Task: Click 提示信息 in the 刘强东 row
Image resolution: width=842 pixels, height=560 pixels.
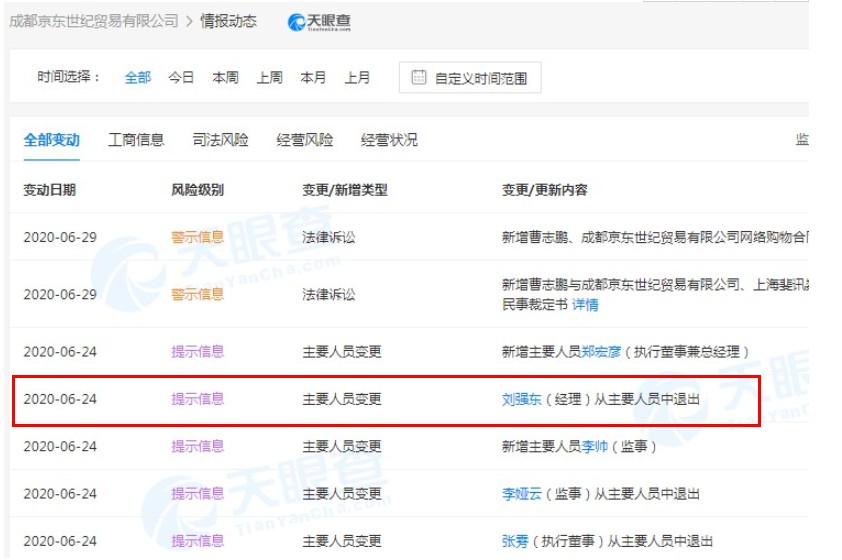Action: point(197,399)
